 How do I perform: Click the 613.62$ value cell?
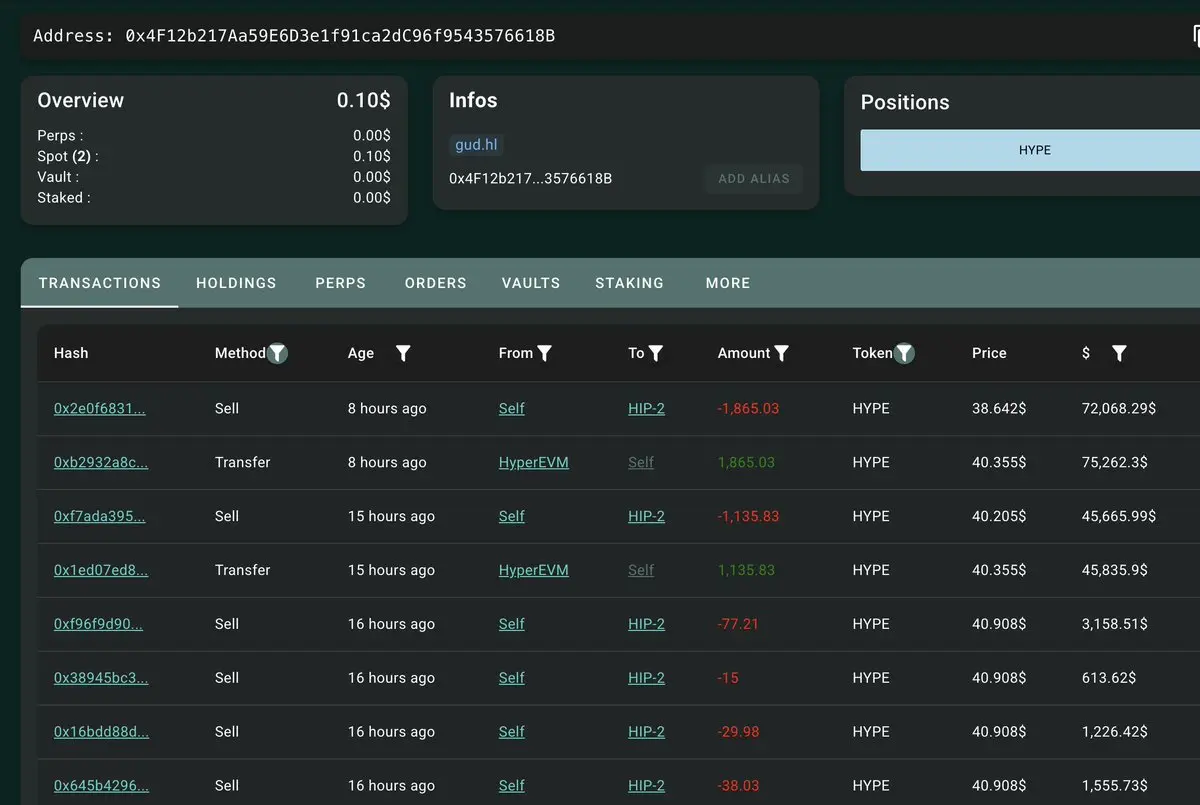click(x=1109, y=678)
